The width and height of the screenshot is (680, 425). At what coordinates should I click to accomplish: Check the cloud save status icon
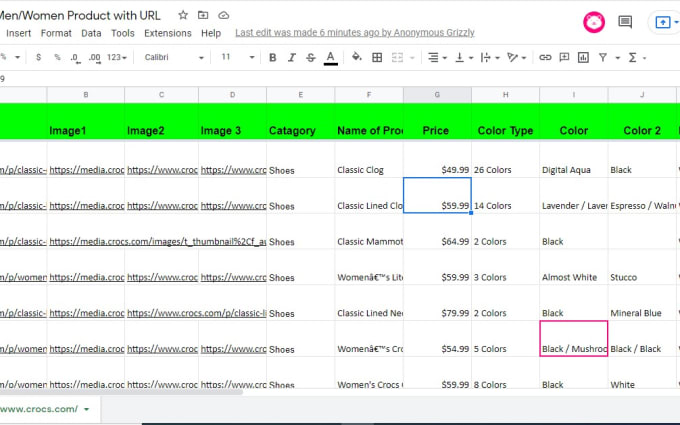tap(223, 15)
